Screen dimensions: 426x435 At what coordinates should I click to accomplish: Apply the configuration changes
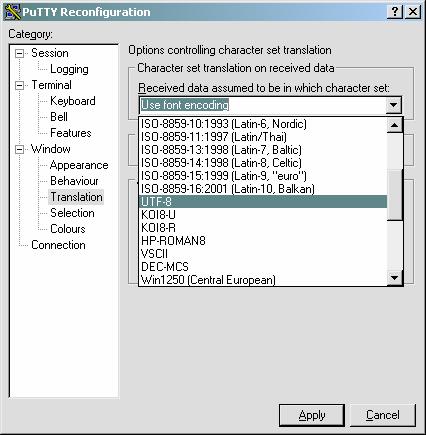coord(312,415)
